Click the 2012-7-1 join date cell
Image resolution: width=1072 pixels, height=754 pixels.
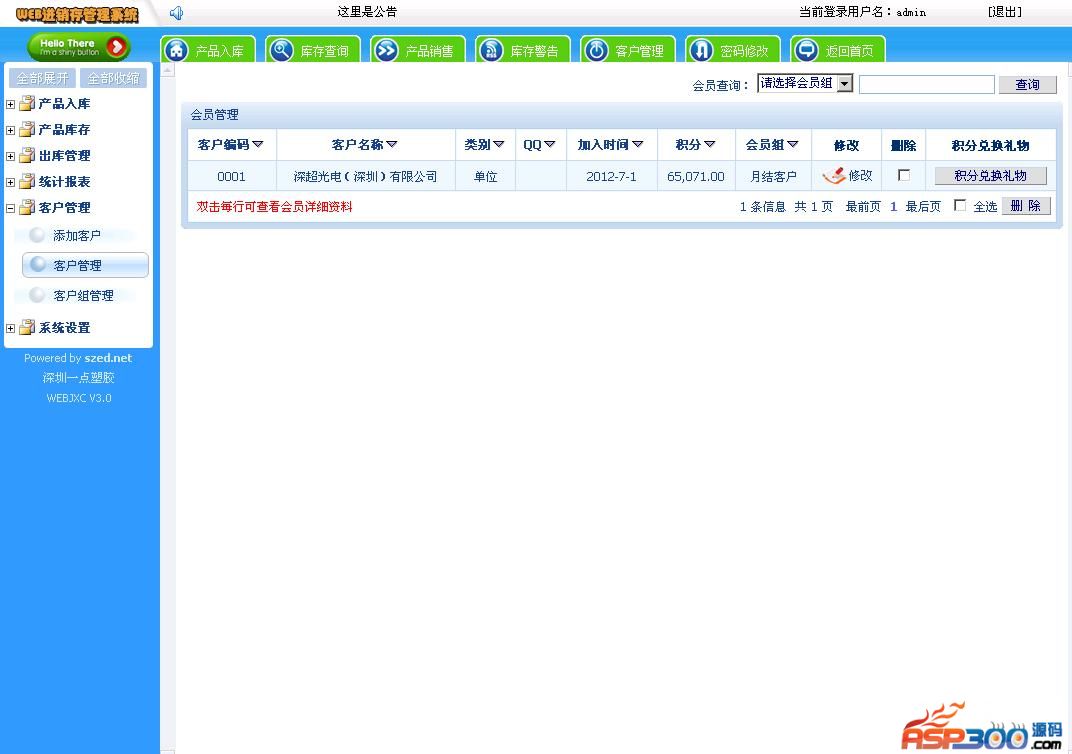pyautogui.click(x=611, y=176)
